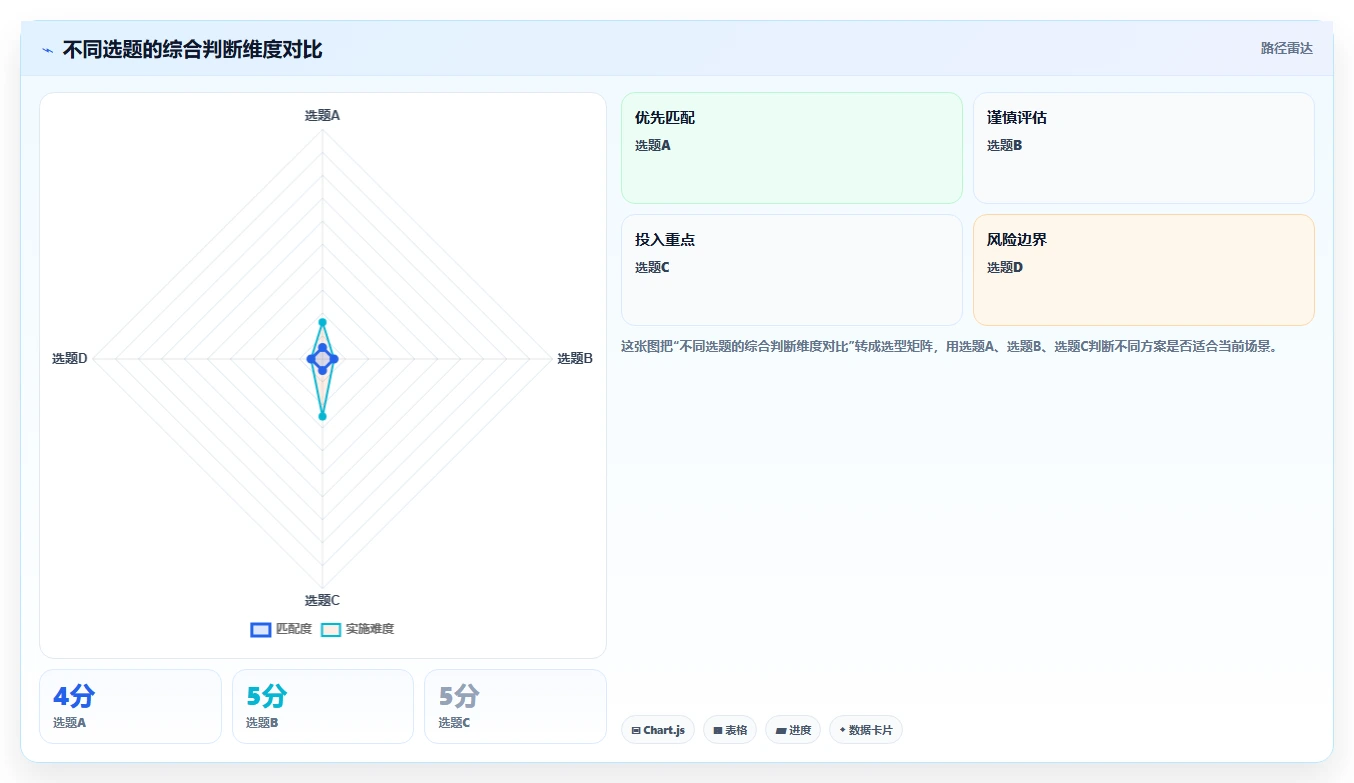Click the description paragraph under the cards
The width and height of the screenshot is (1354, 783).
pos(949,346)
